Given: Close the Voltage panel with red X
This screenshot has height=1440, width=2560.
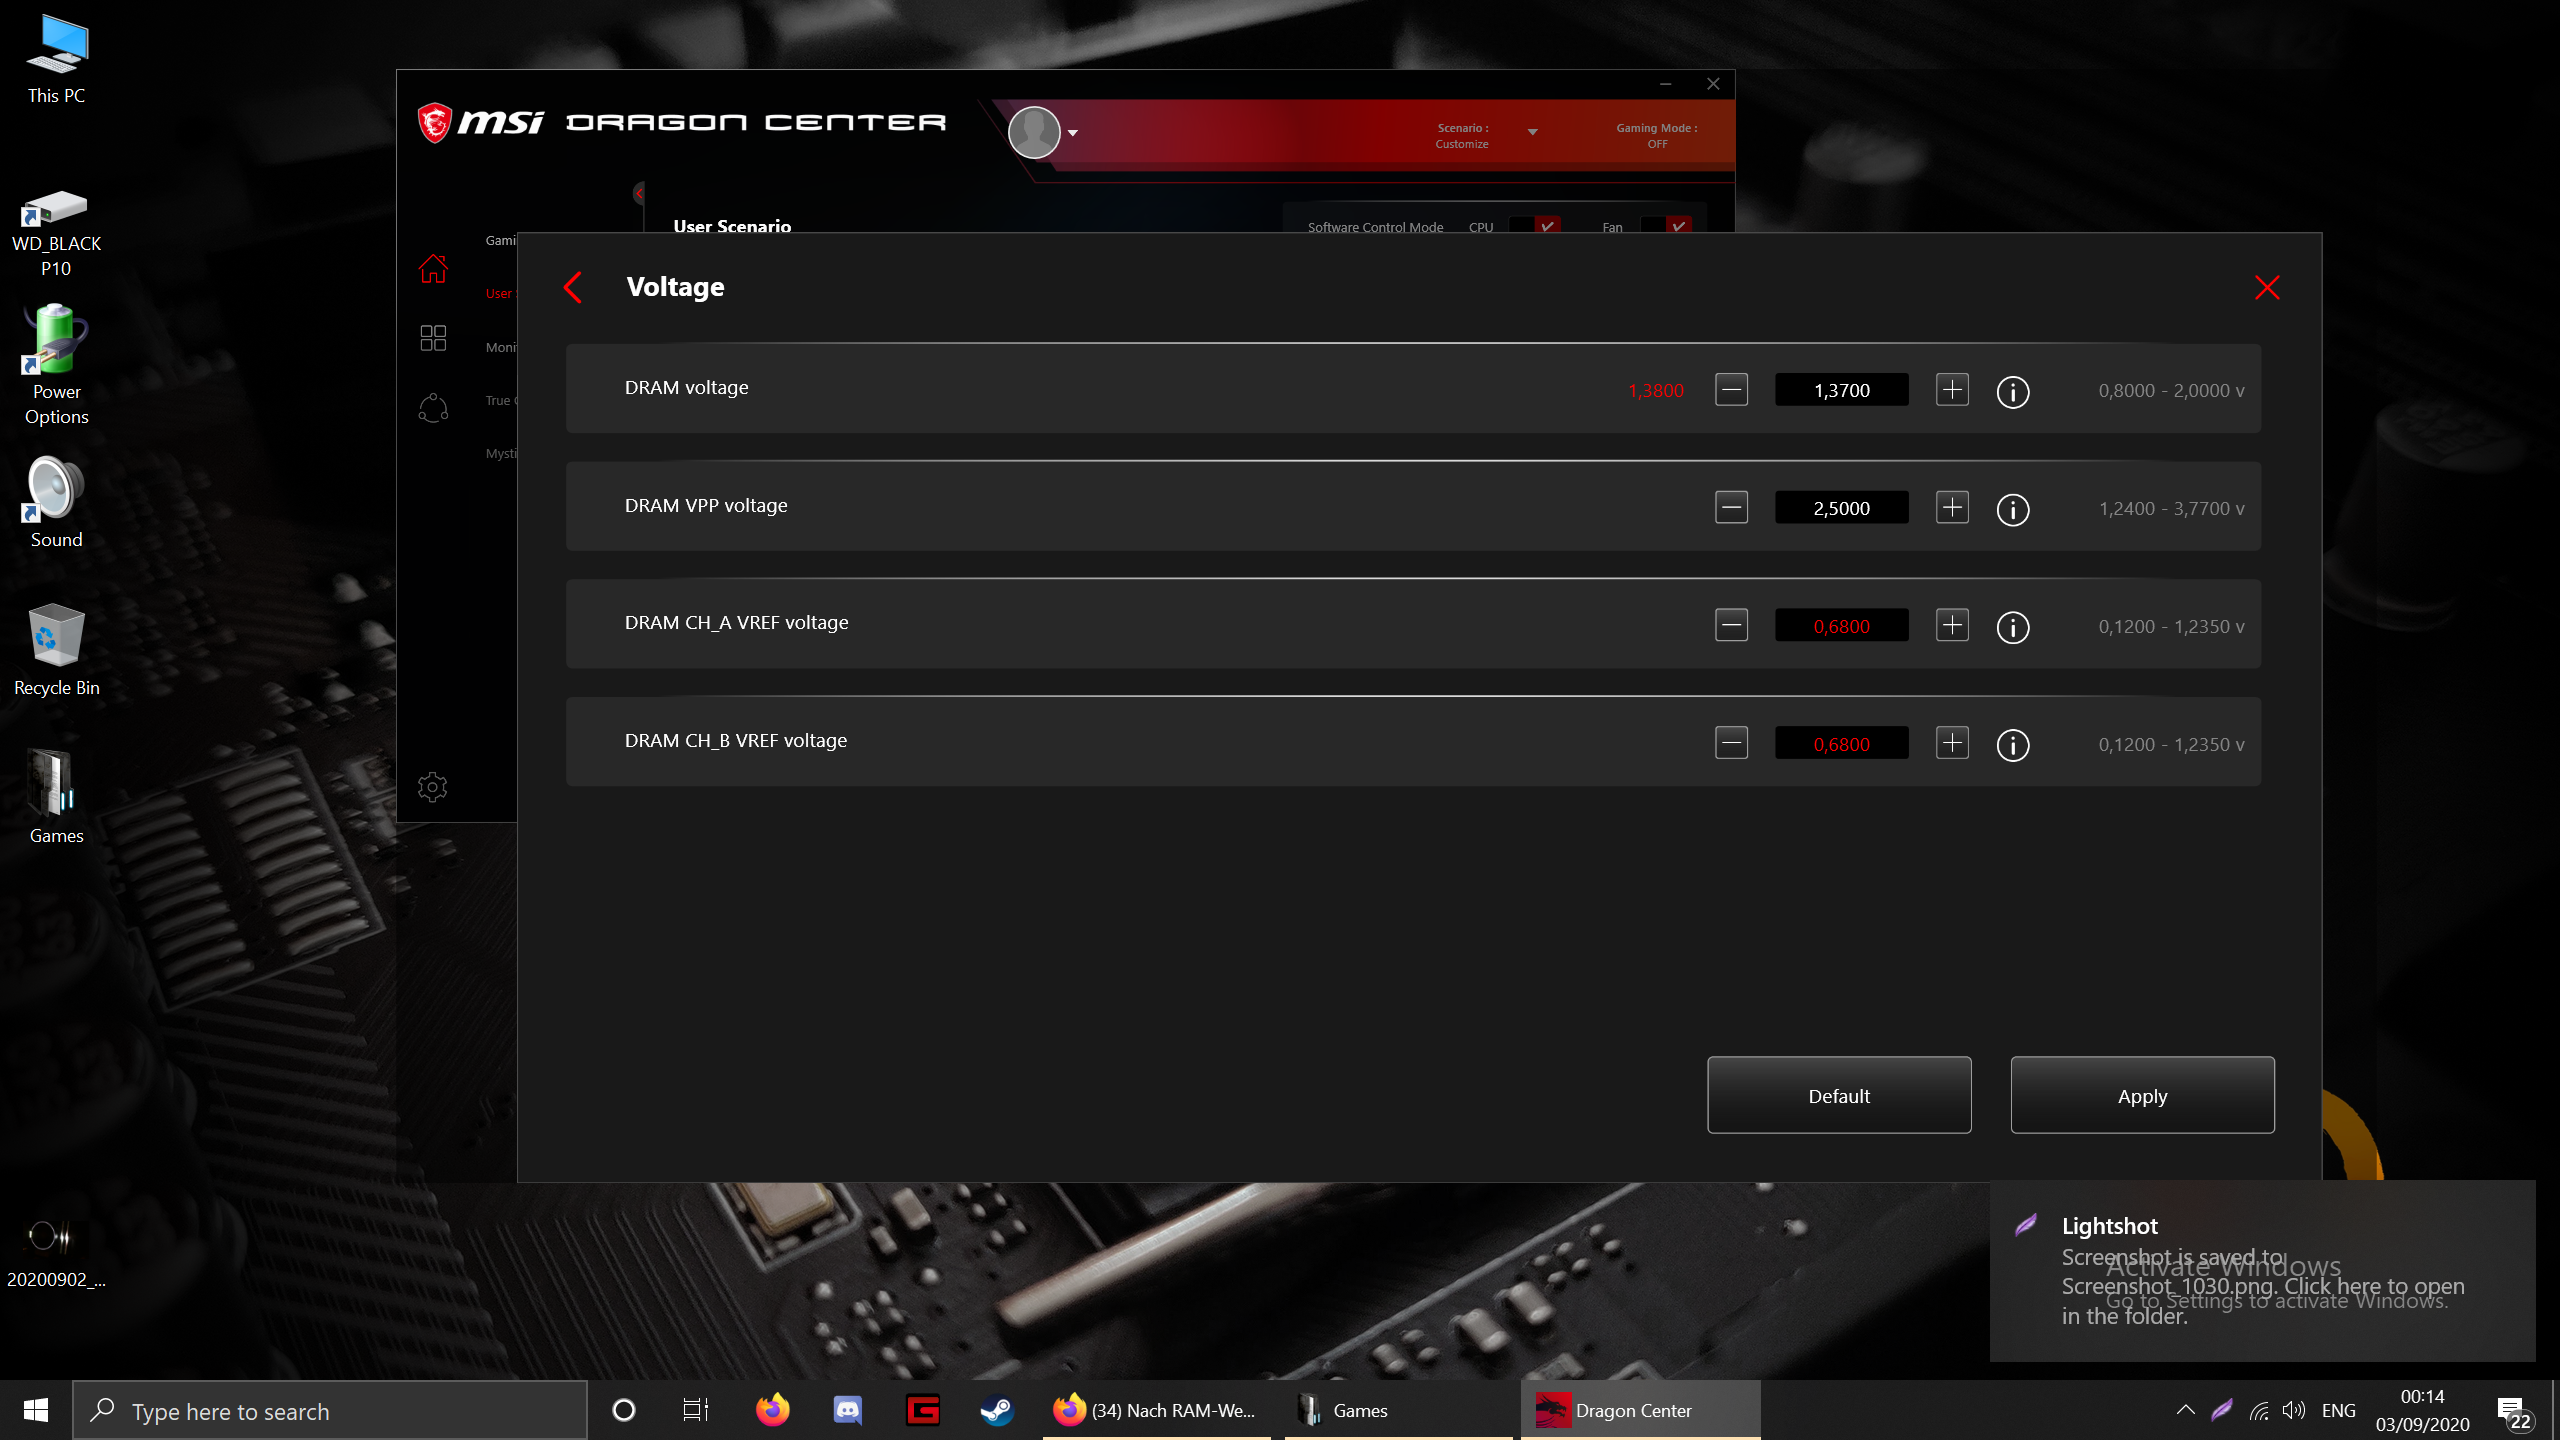Looking at the screenshot, I should point(2267,288).
